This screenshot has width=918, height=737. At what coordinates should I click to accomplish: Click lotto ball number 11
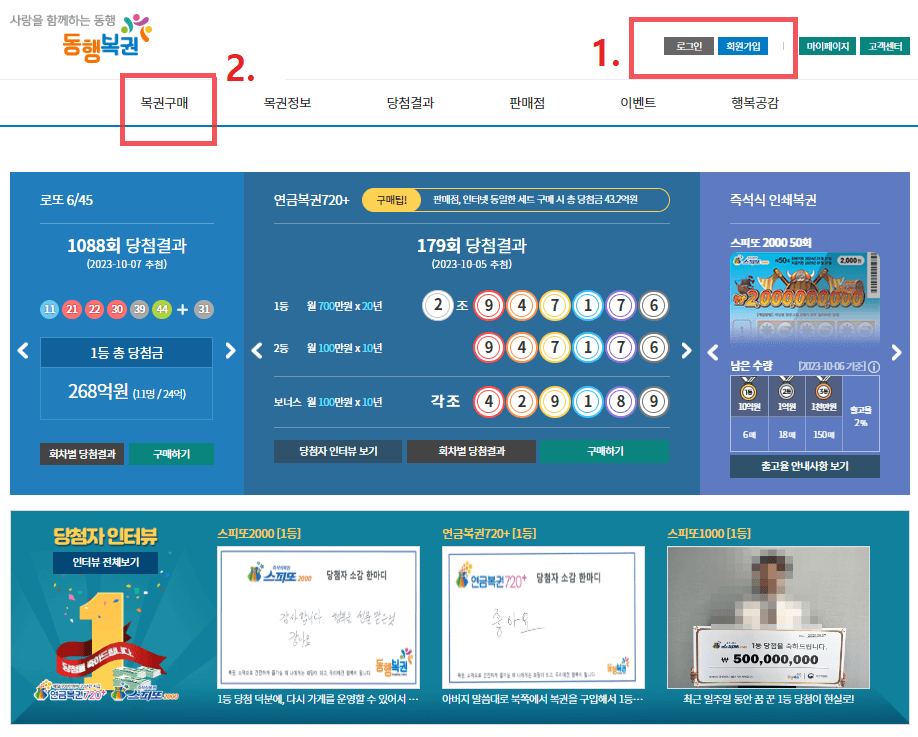(x=49, y=309)
